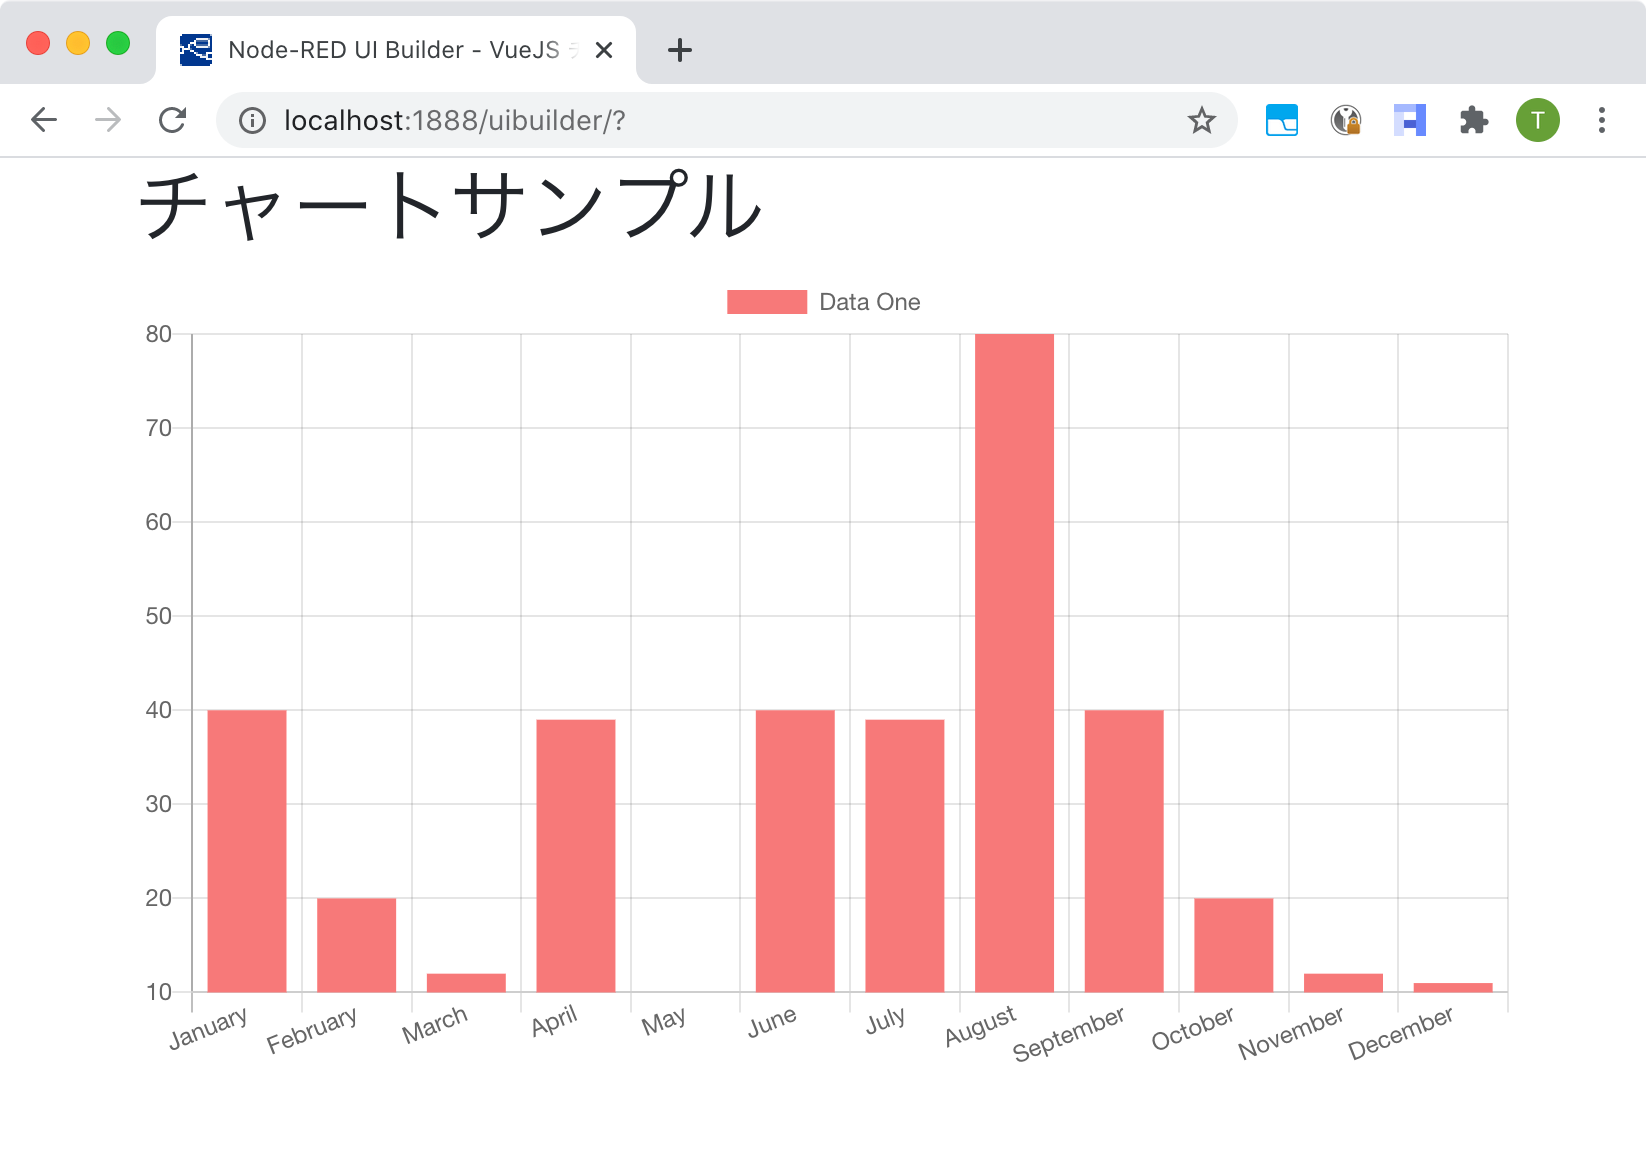Maximize the window with the green button
The width and height of the screenshot is (1646, 1172).
pyautogui.click(x=118, y=43)
